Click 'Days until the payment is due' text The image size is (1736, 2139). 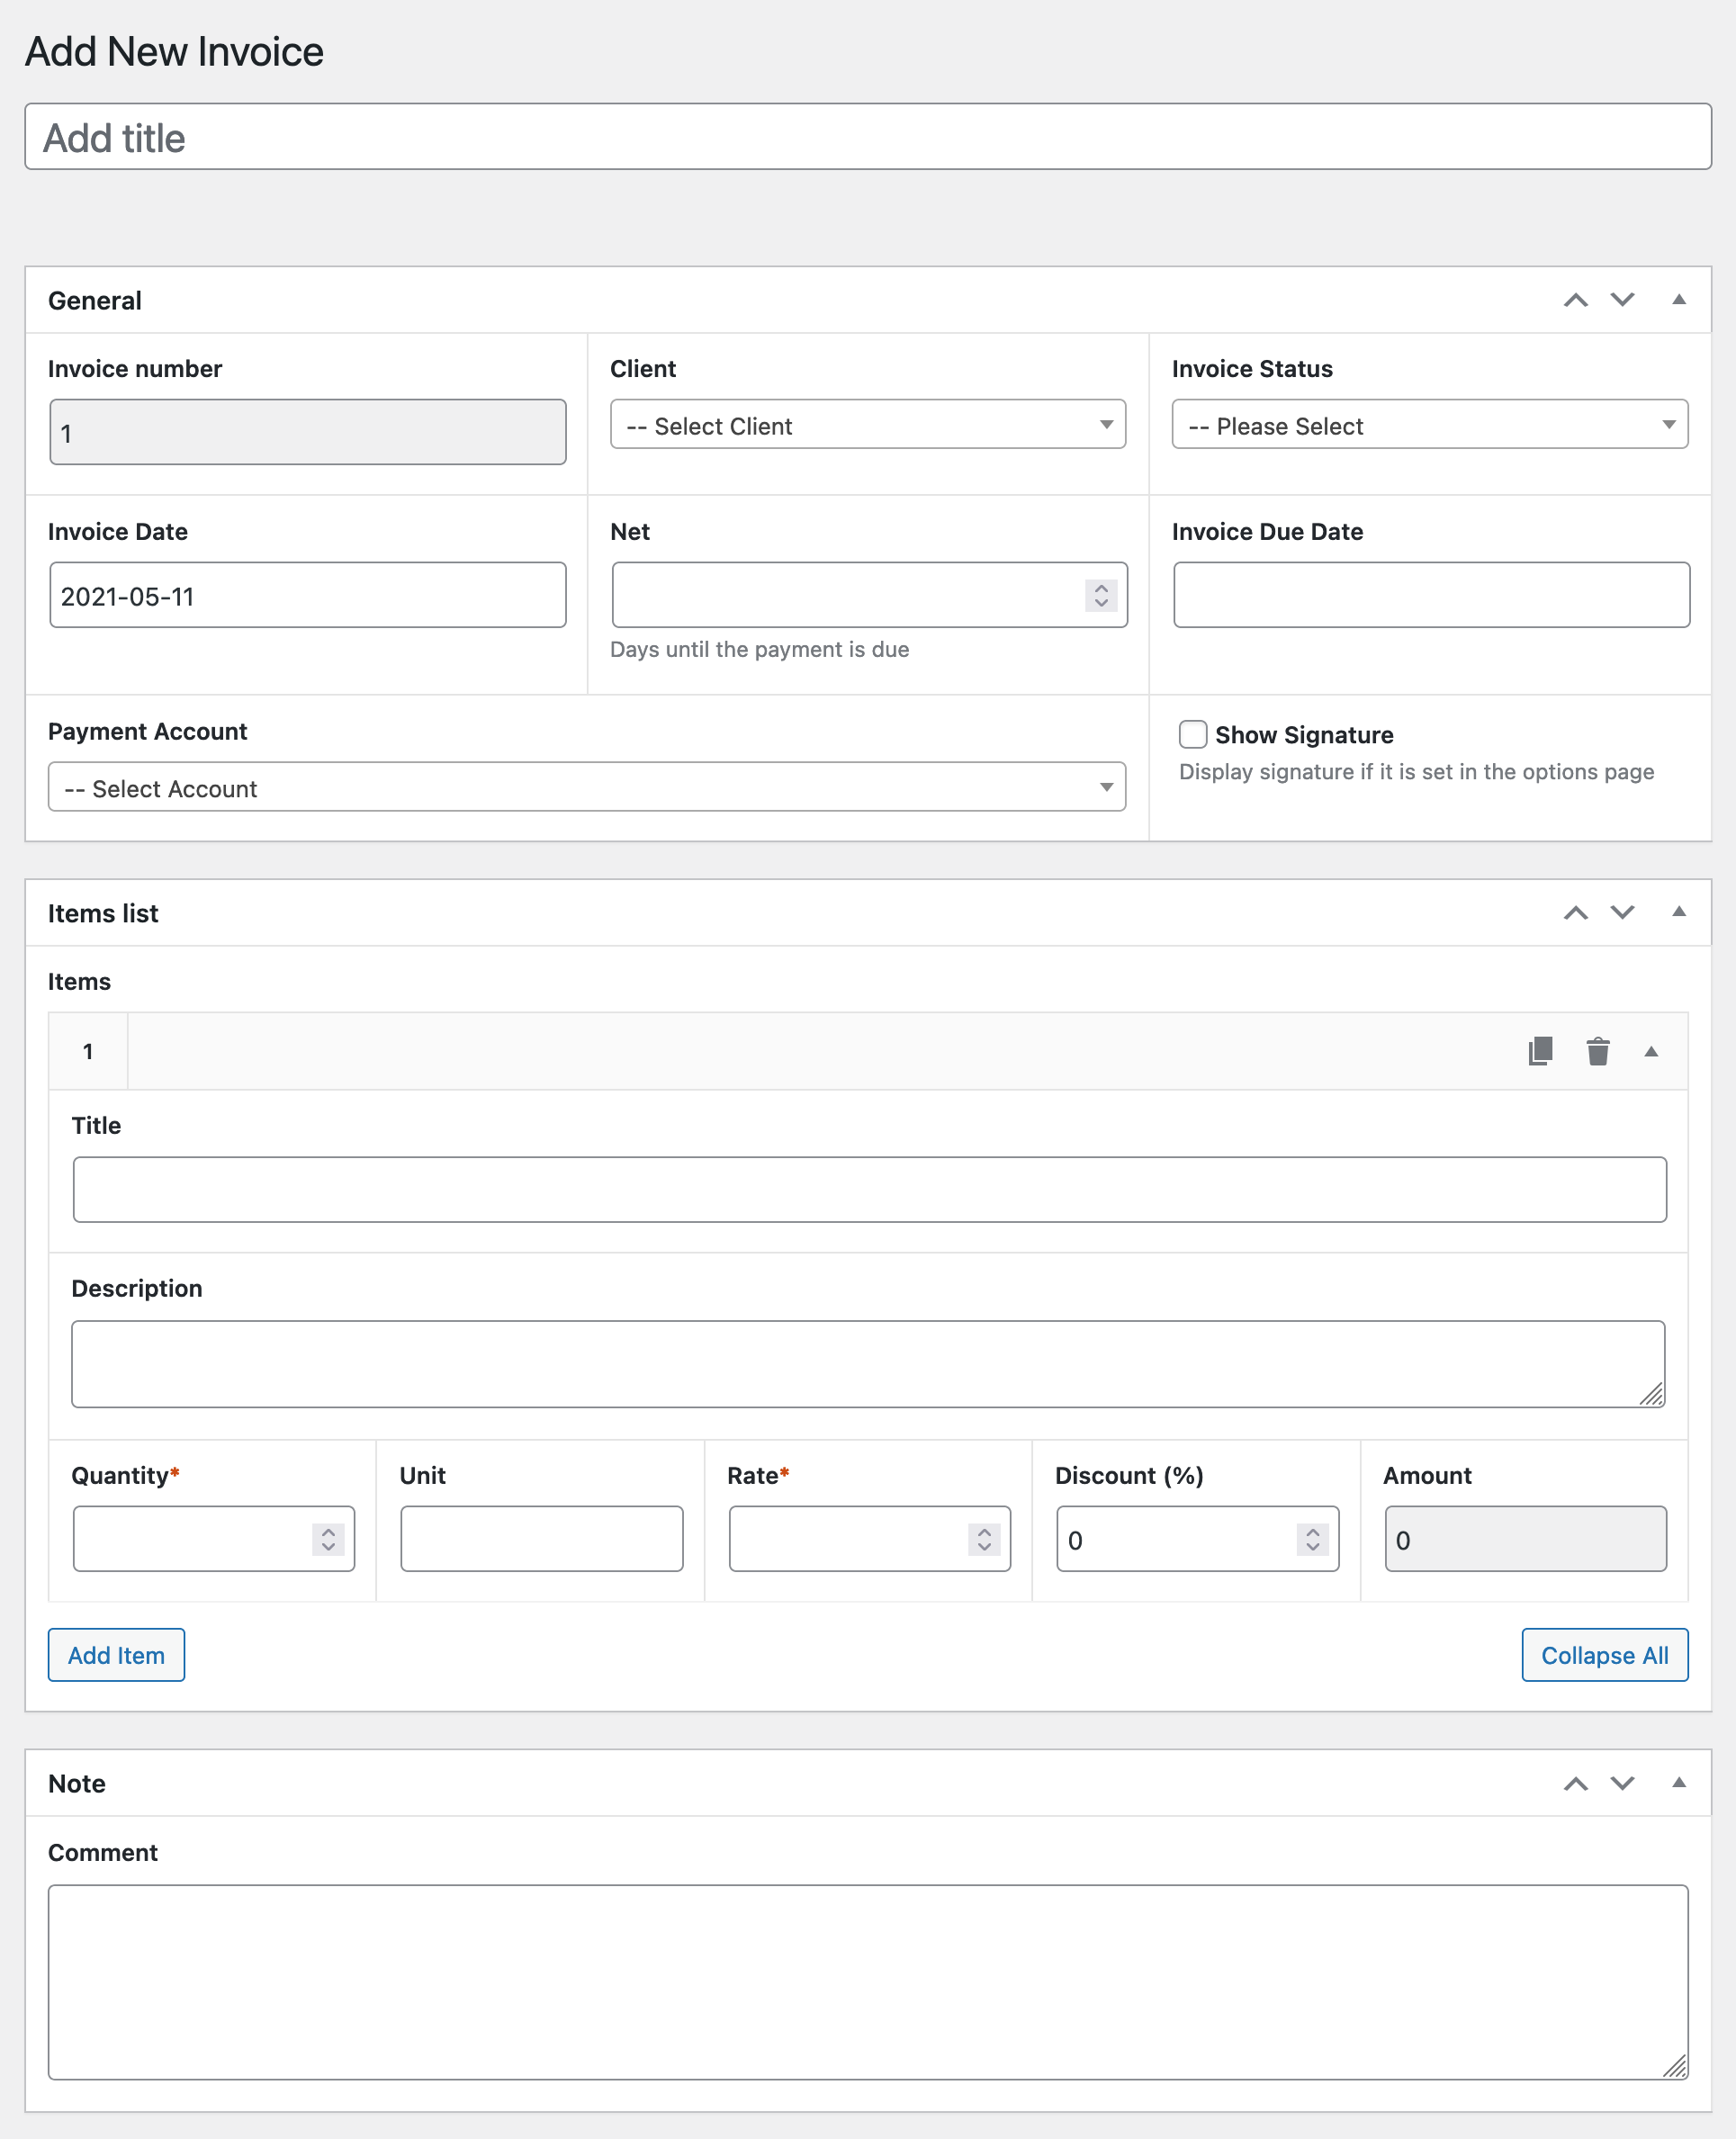[x=759, y=649]
